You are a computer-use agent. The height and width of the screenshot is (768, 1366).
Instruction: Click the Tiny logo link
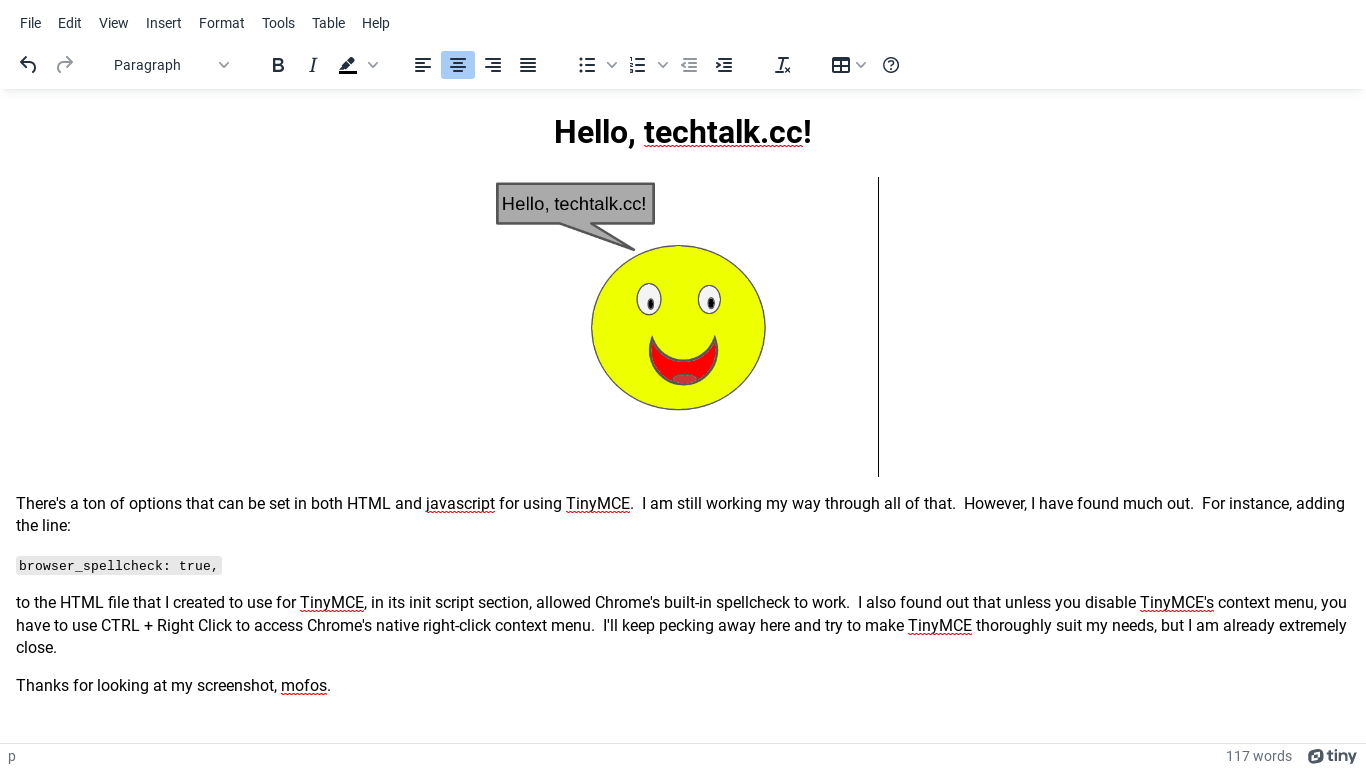pos(1332,756)
